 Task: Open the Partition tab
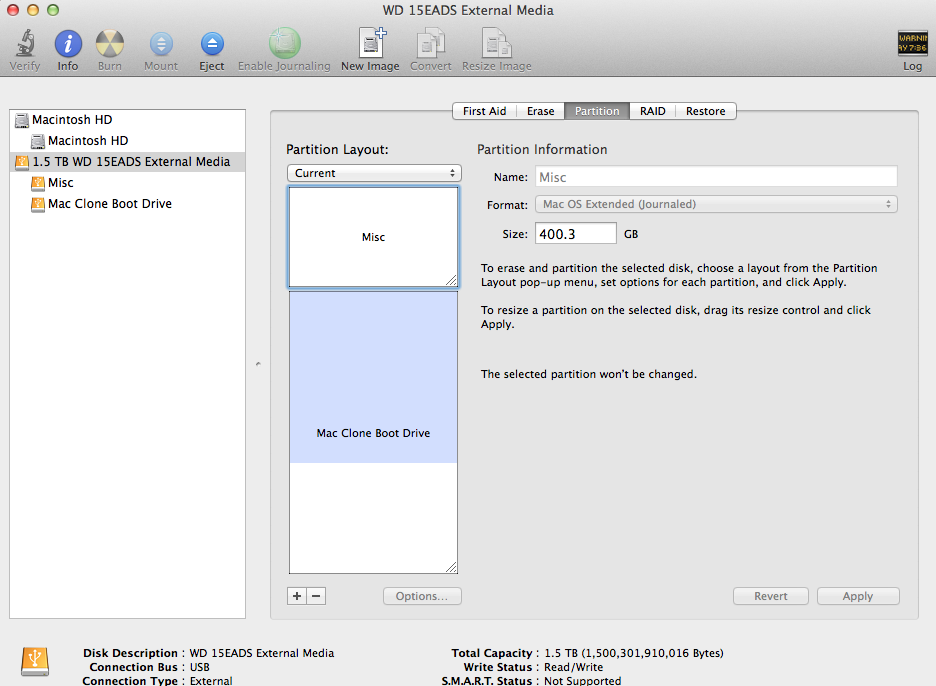[x=597, y=111]
